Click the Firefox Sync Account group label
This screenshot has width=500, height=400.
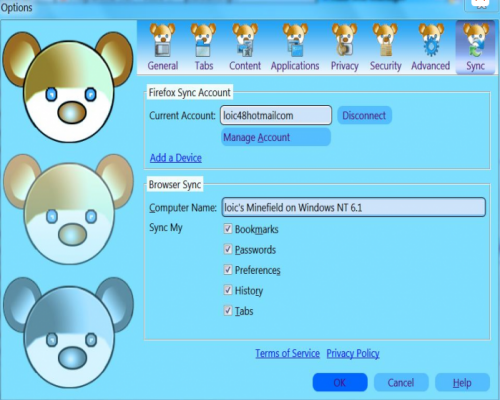189,92
